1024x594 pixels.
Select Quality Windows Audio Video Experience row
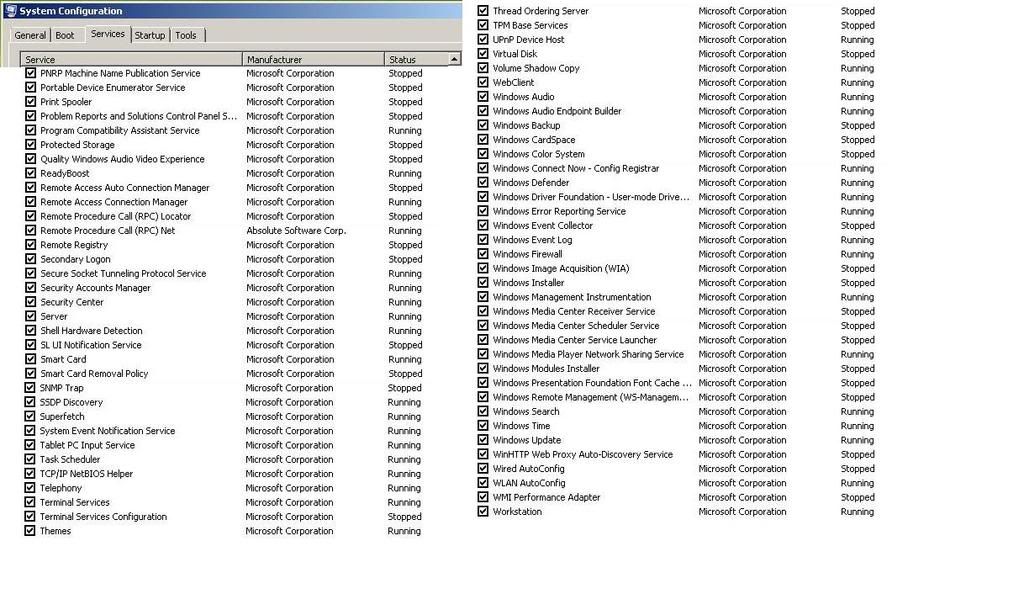click(x=223, y=159)
